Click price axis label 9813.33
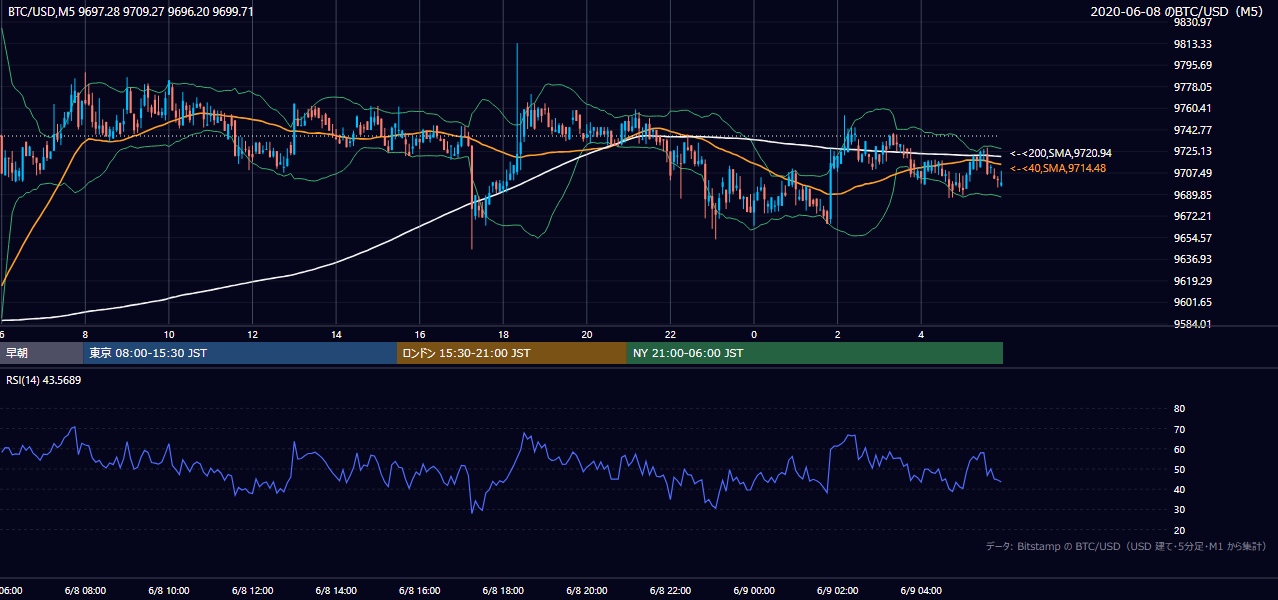 [x=1192, y=44]
